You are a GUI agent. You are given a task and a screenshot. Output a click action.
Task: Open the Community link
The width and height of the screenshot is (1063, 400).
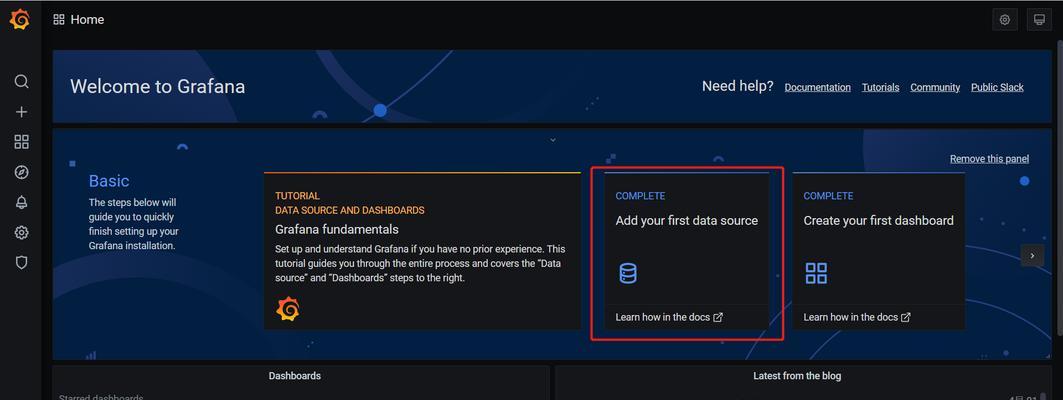click(935, 87)
